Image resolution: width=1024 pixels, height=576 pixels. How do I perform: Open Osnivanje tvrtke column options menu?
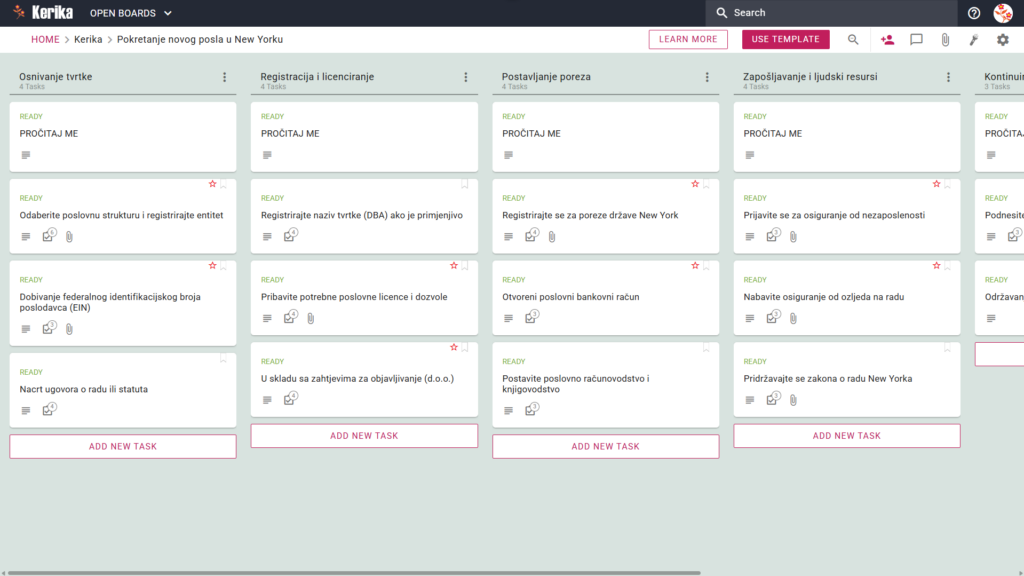tap(225, 77)
